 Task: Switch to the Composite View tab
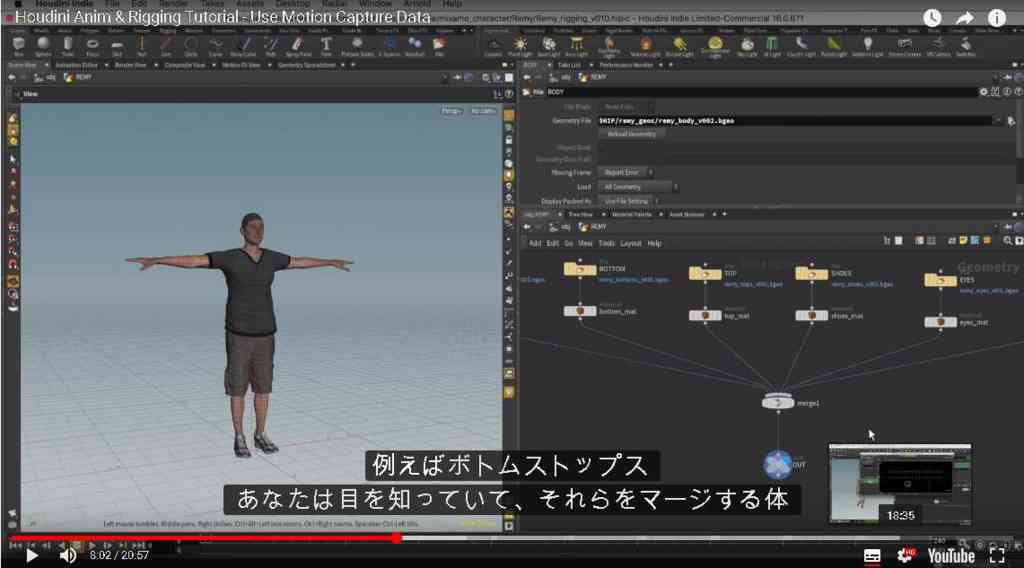point(185,65)
